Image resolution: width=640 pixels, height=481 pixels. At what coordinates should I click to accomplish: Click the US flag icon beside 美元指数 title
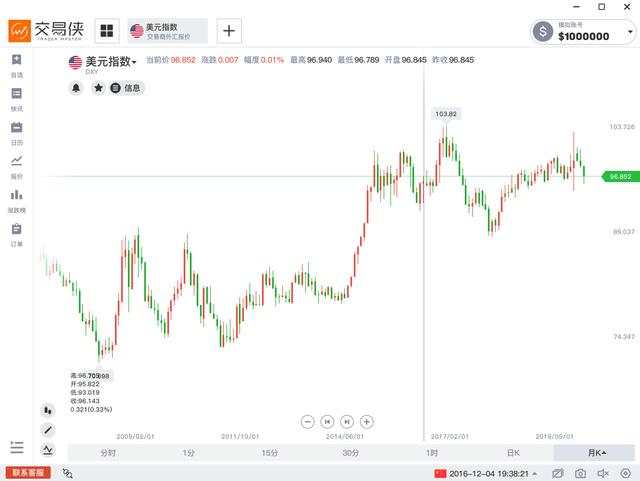[75, 62]
